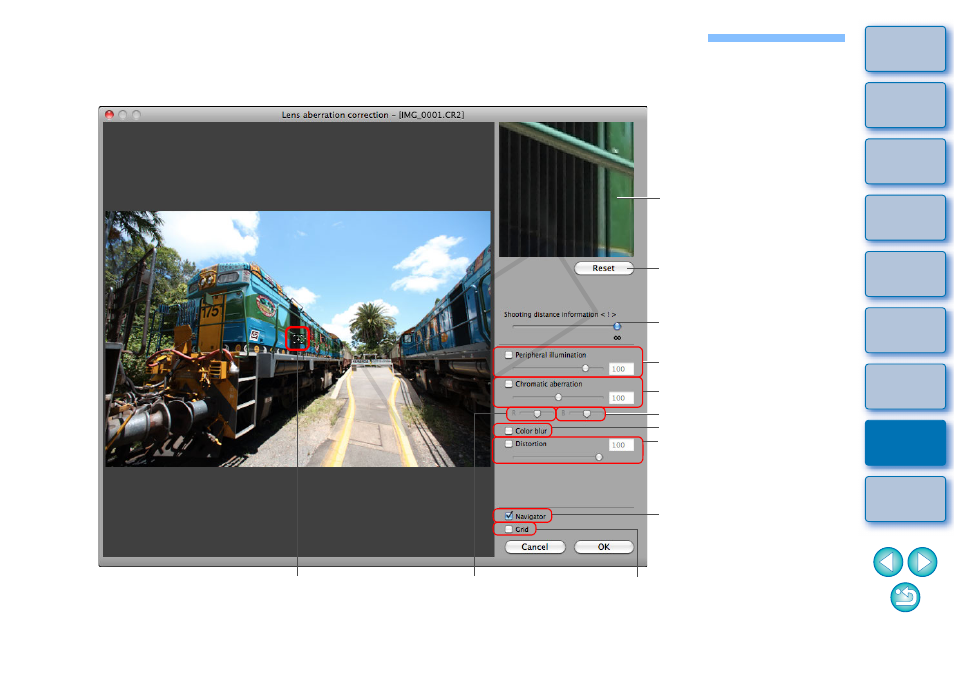Viewport: 954px width, 674px height.
Task: Click the Chromatic aberration slider handle
Action: coord(558,398)
